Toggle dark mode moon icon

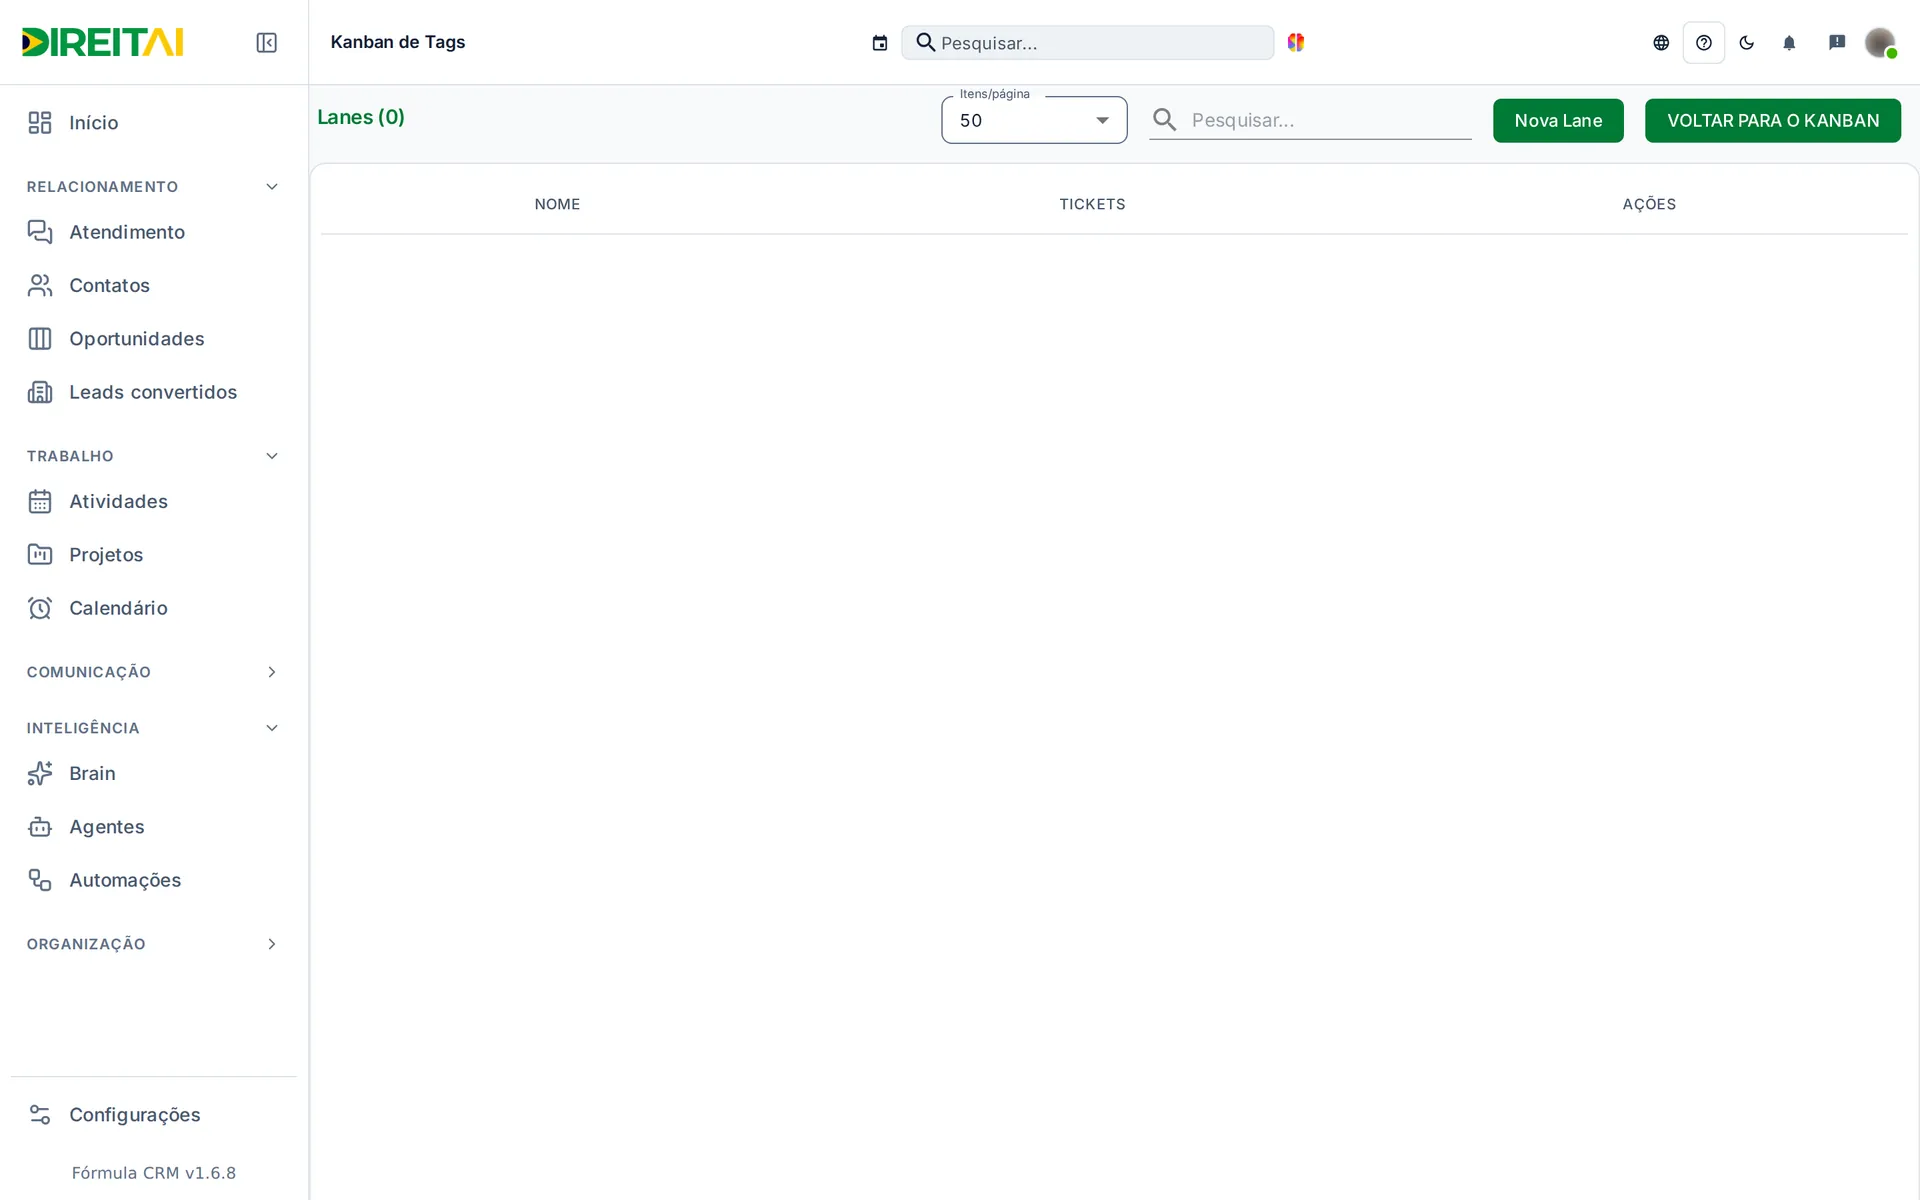[1747, 42]
